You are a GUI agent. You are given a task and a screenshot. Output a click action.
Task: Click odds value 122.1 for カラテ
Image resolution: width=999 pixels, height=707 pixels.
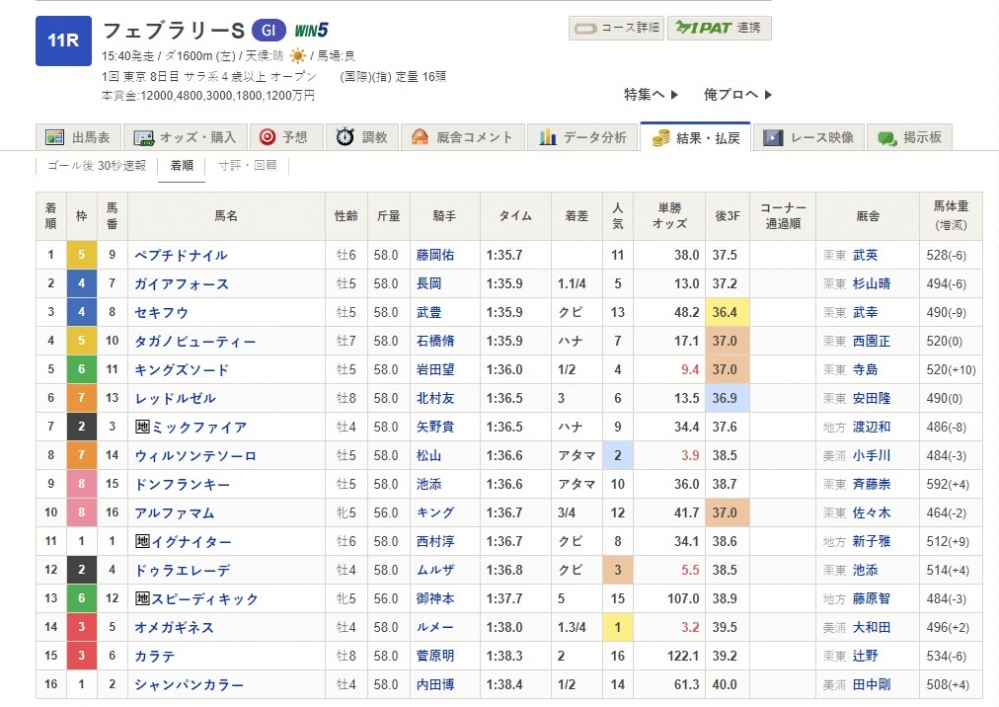(682, 656)
